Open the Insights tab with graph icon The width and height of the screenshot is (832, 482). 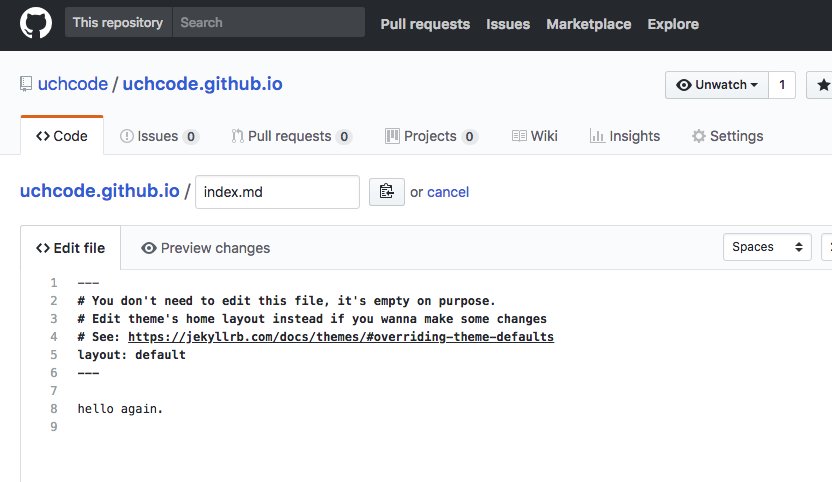tap(625, 136)
